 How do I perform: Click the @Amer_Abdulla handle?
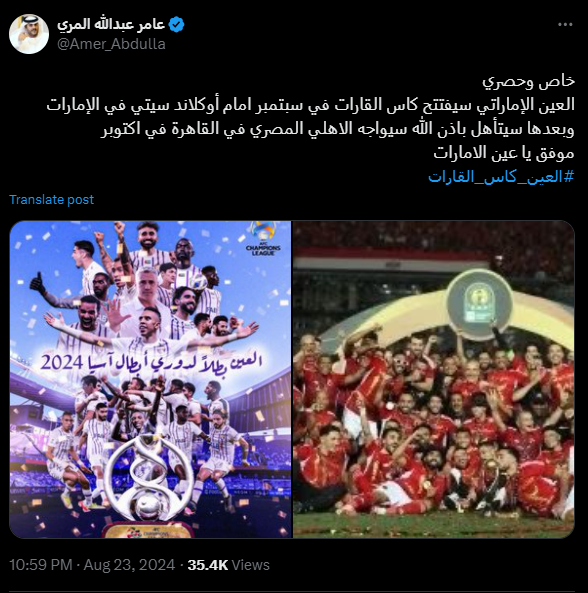tap(111, 44)
